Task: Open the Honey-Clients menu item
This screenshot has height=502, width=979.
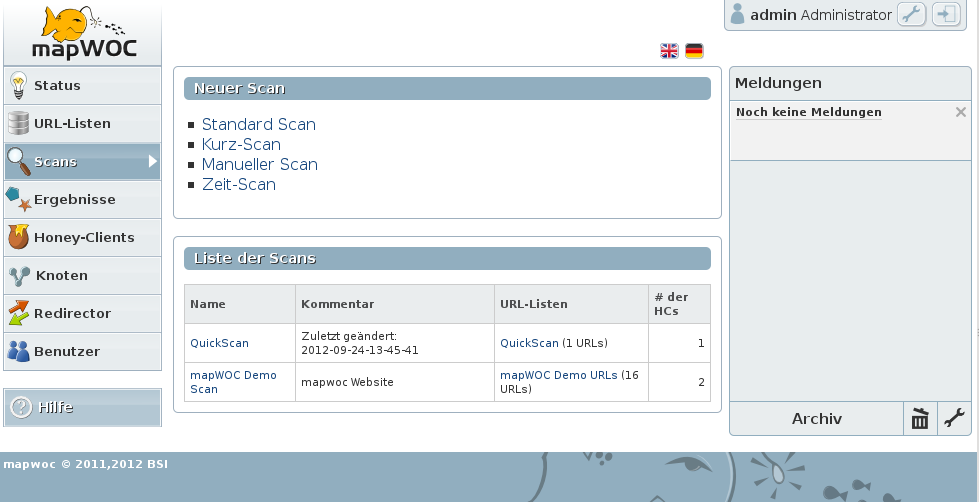Action: point(82,238)
